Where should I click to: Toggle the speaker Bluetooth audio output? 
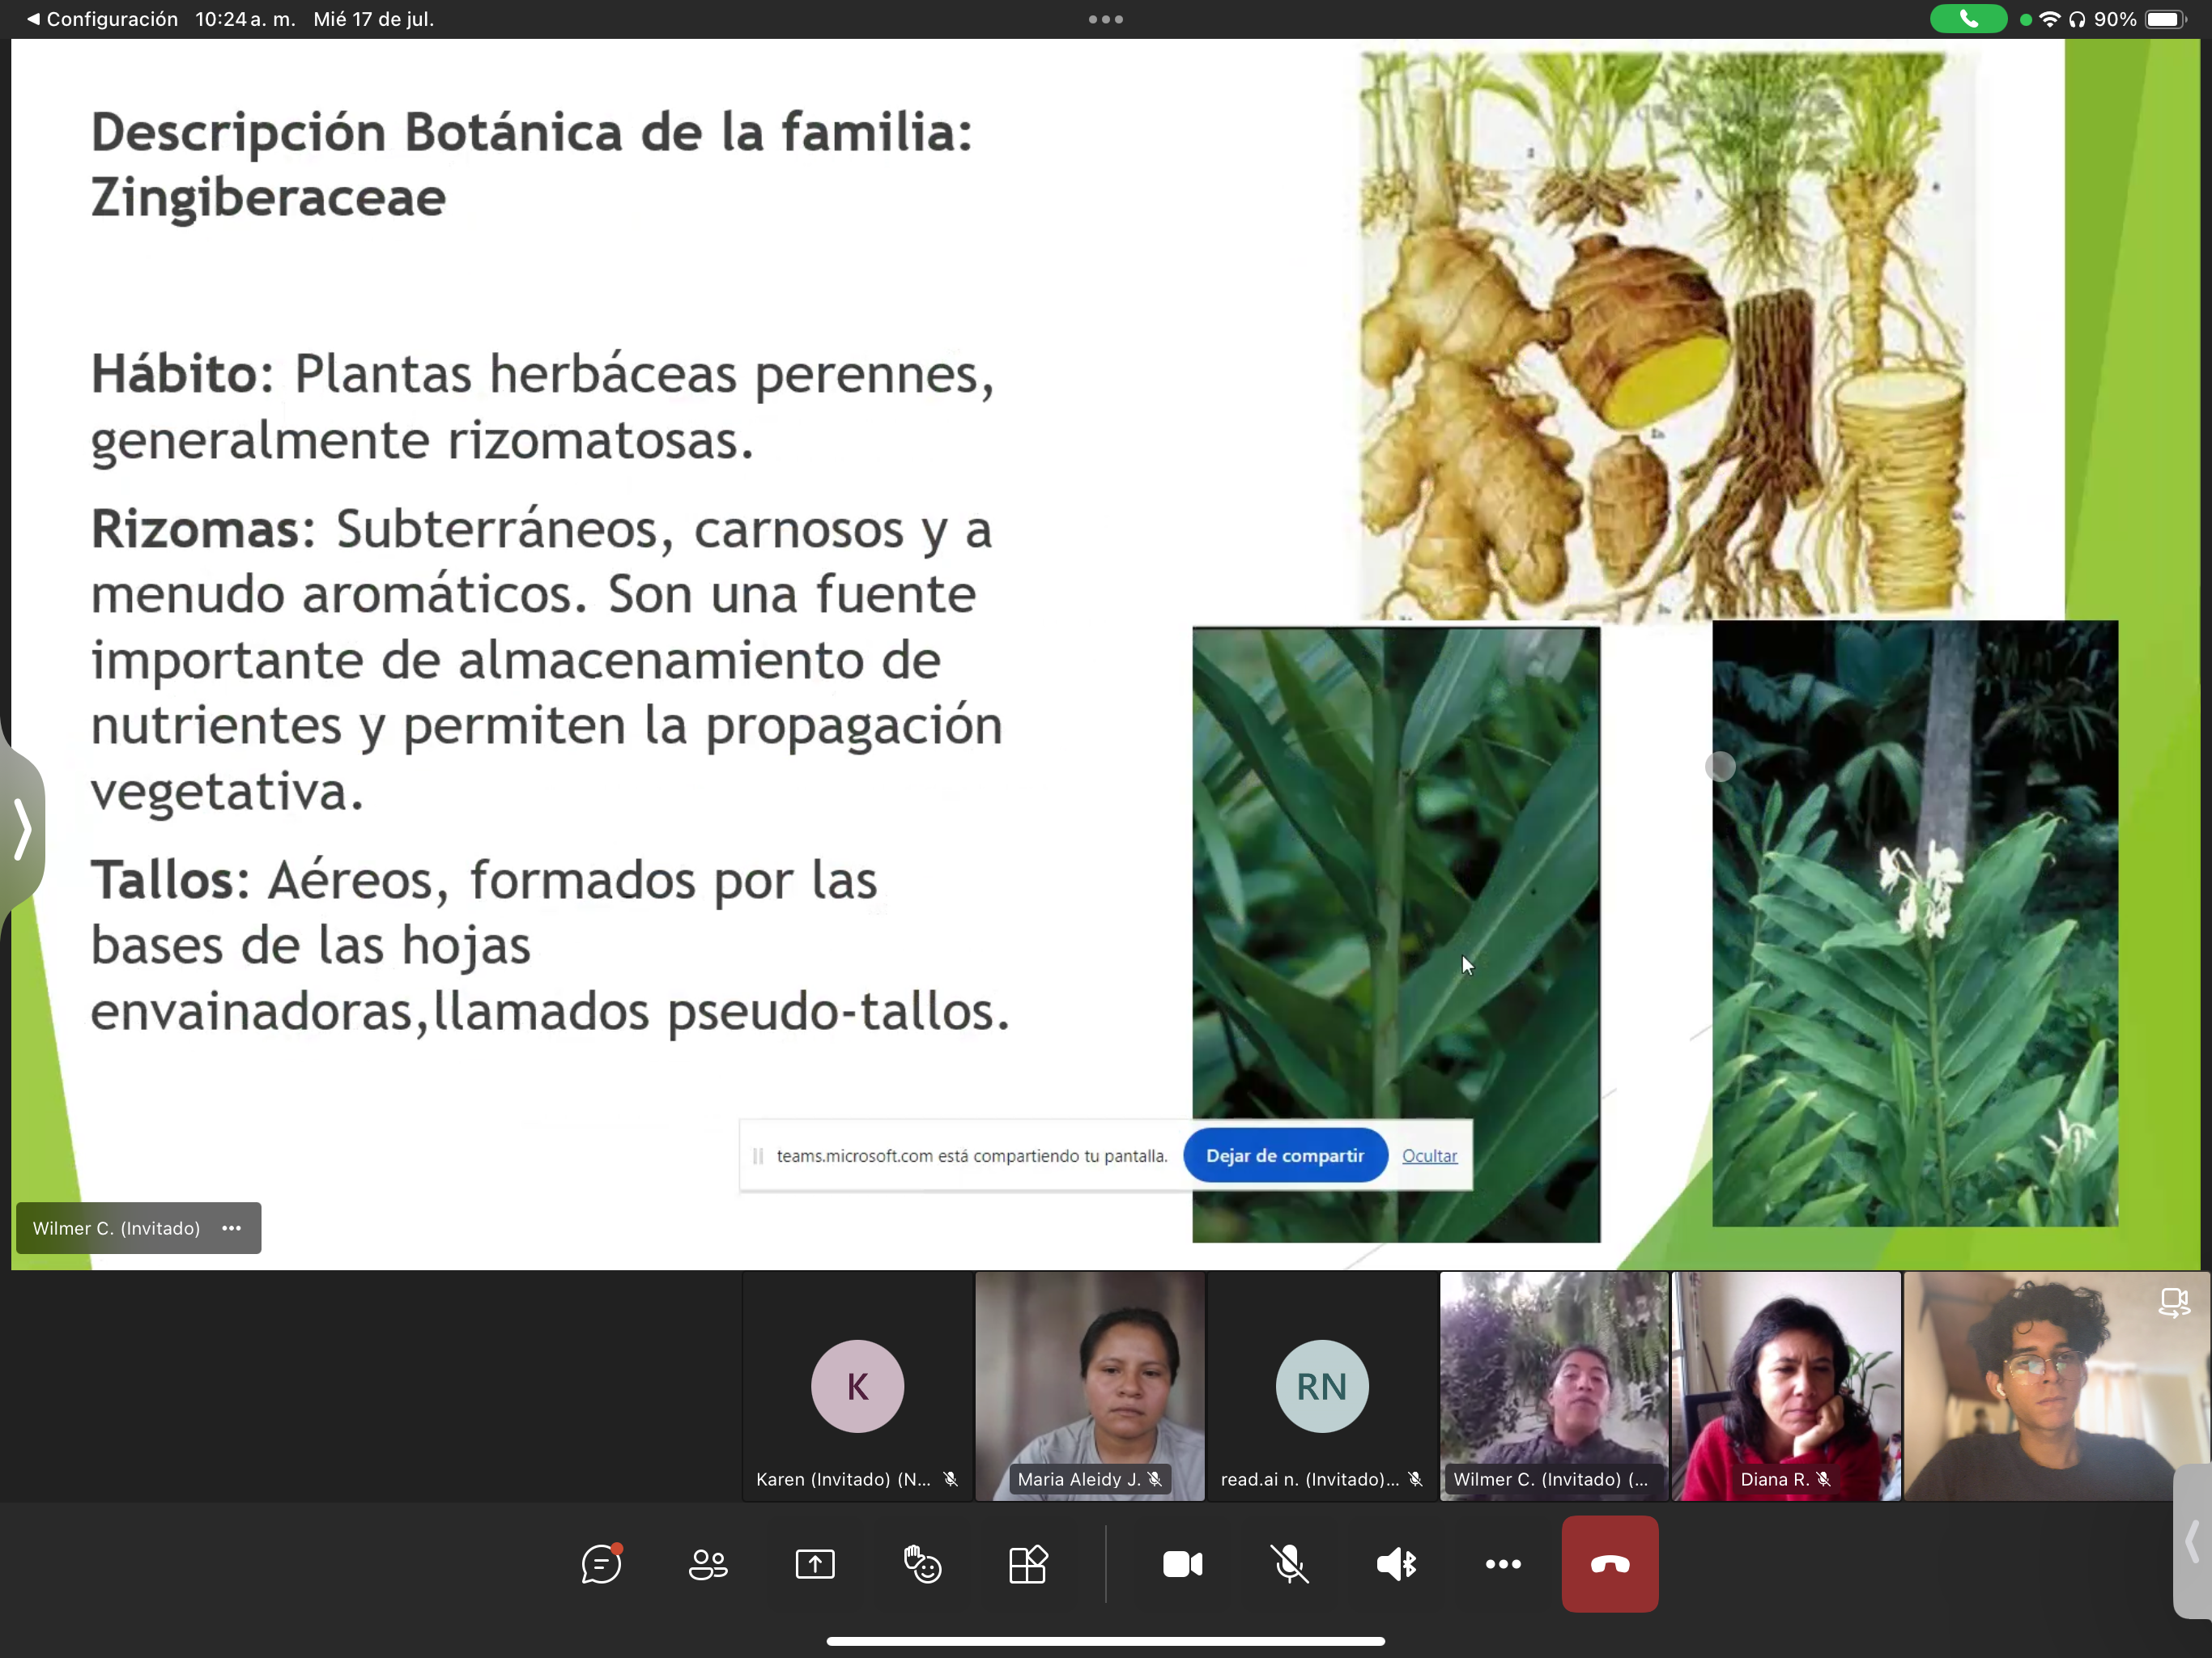(1396, 1564)
